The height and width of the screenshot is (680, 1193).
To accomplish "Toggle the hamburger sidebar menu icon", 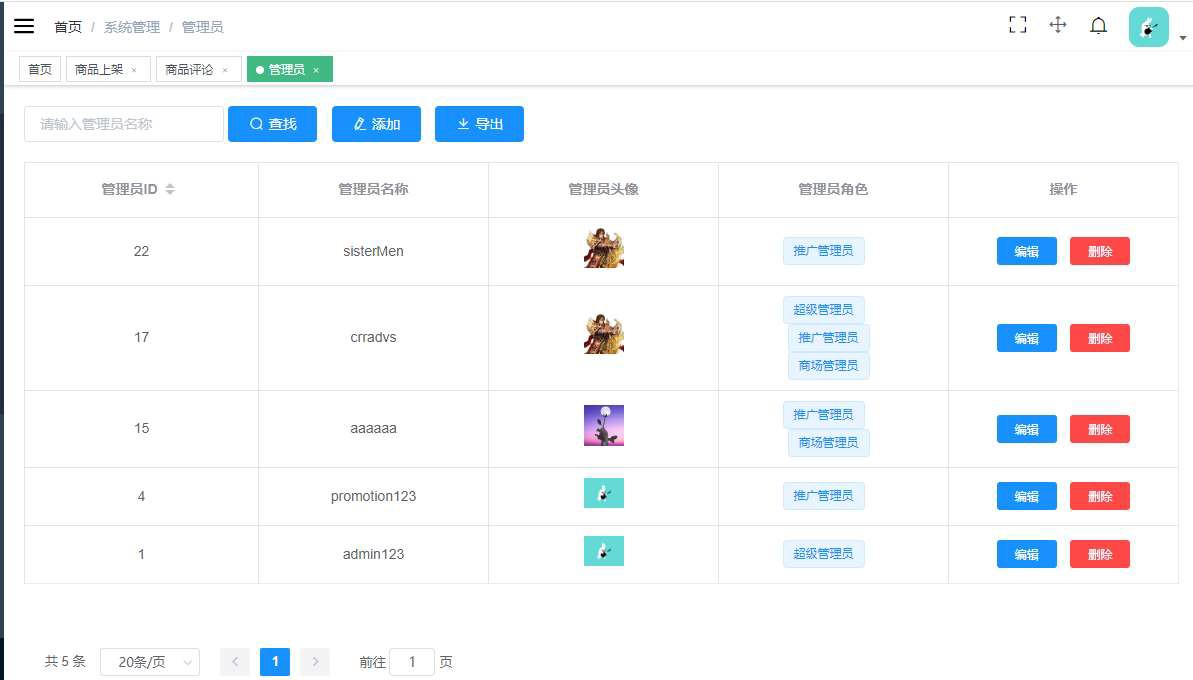I will (24, 26).
